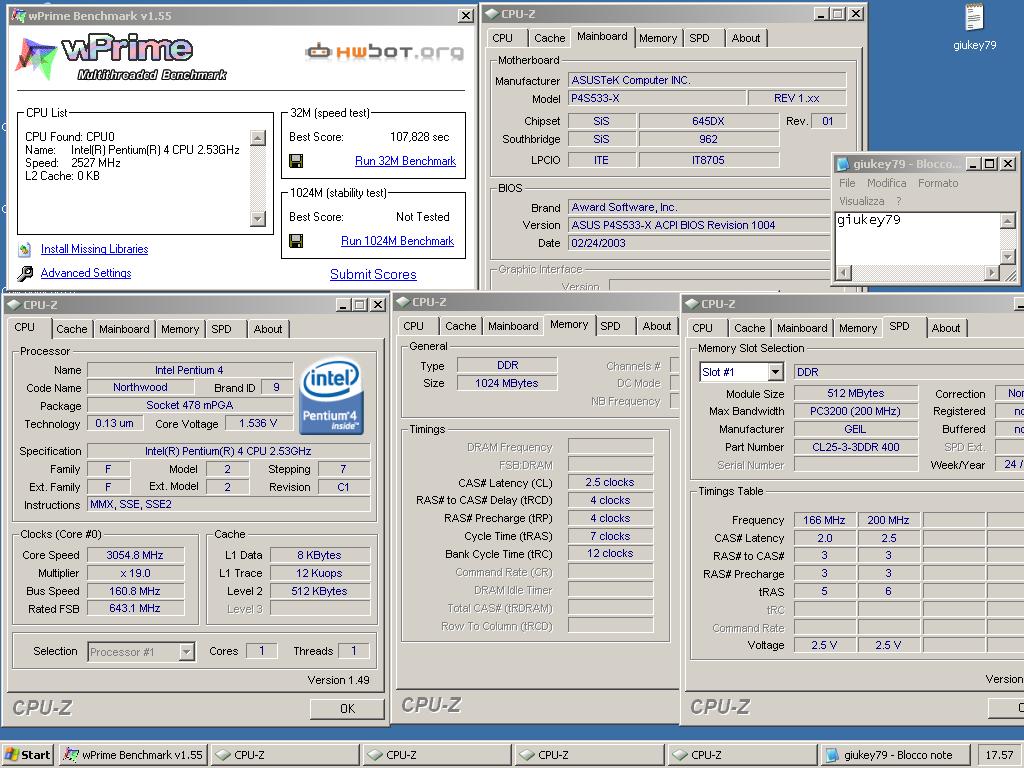
Task: Click the Submit Scores link
Action: [373, 274]
